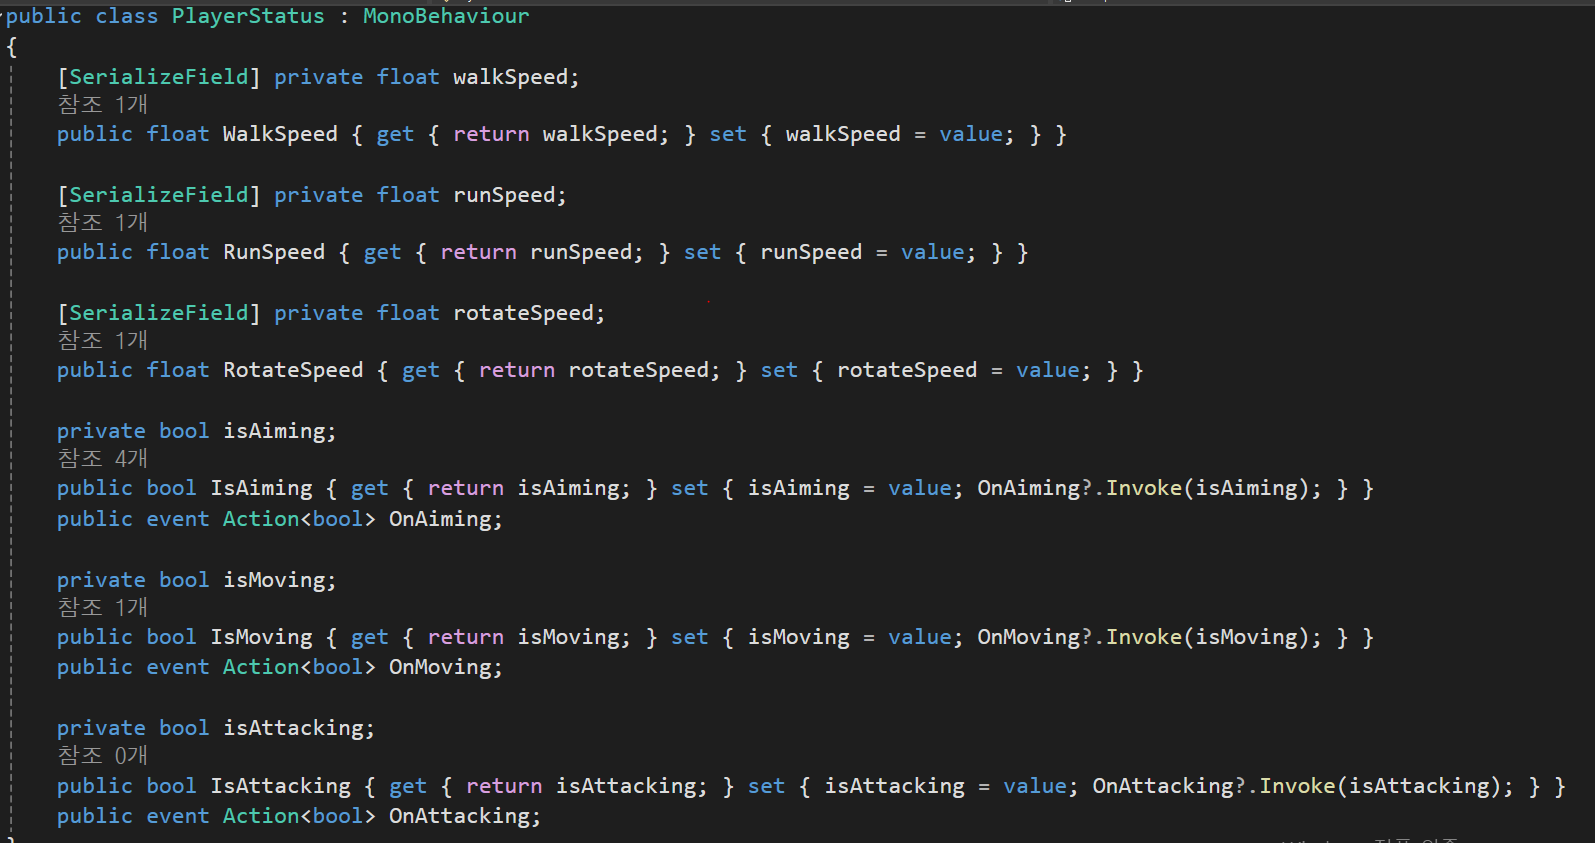
Task: Click walkSpeed in the private float field declaration
Action: [x=511, y=77]
